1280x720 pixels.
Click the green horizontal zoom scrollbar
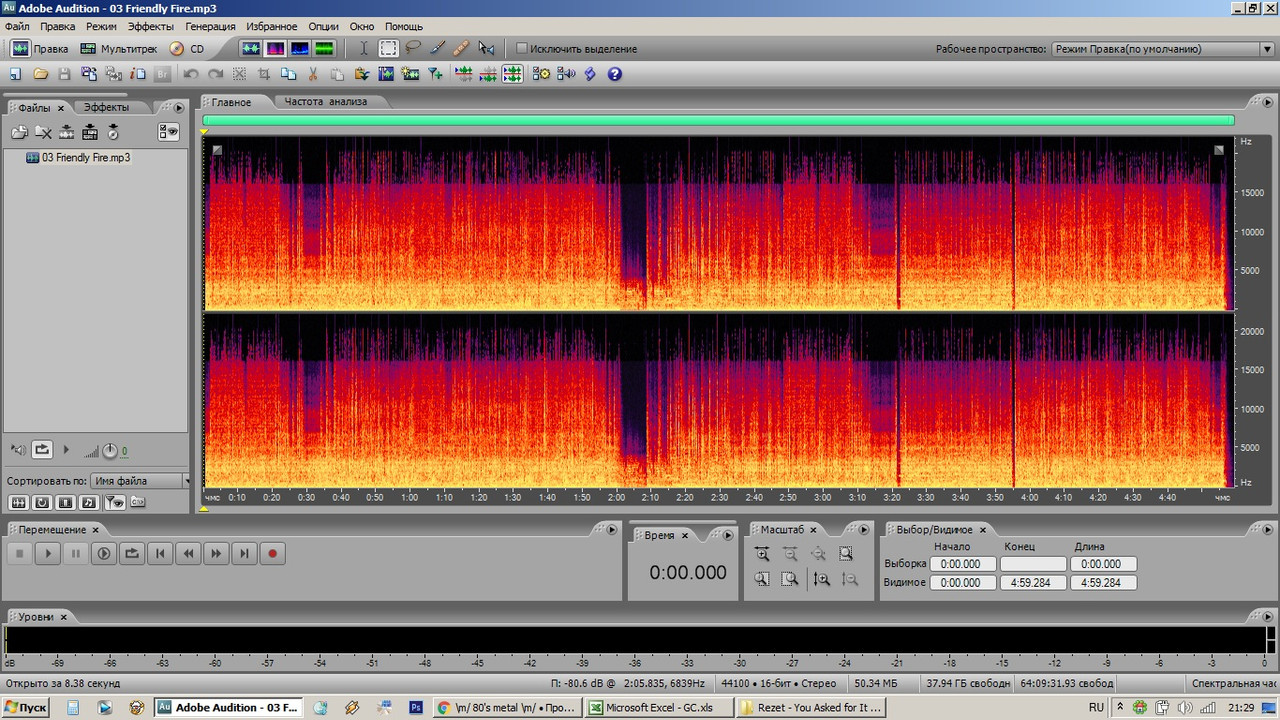tap(718, 120)
